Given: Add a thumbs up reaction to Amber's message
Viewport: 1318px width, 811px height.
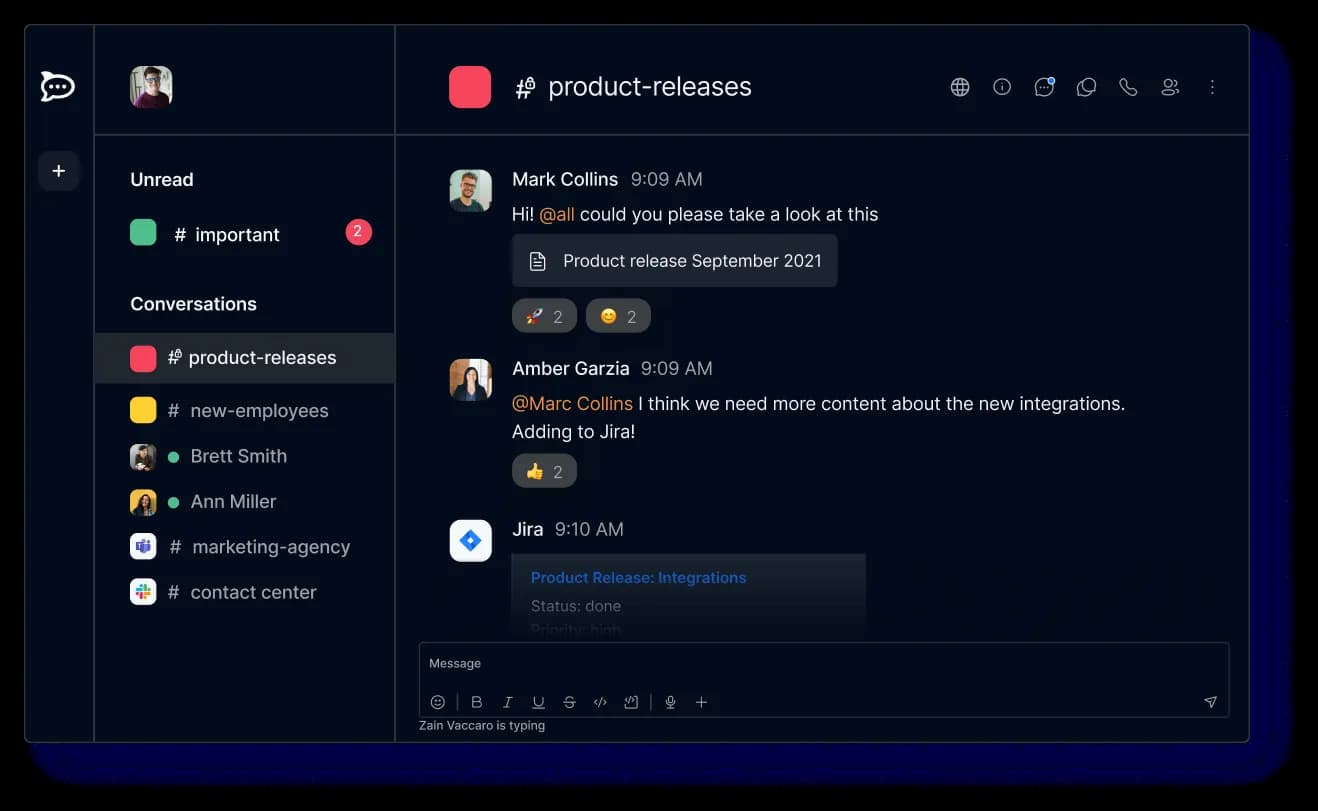Looking at the screenshot, I should (x=544, y=470).
